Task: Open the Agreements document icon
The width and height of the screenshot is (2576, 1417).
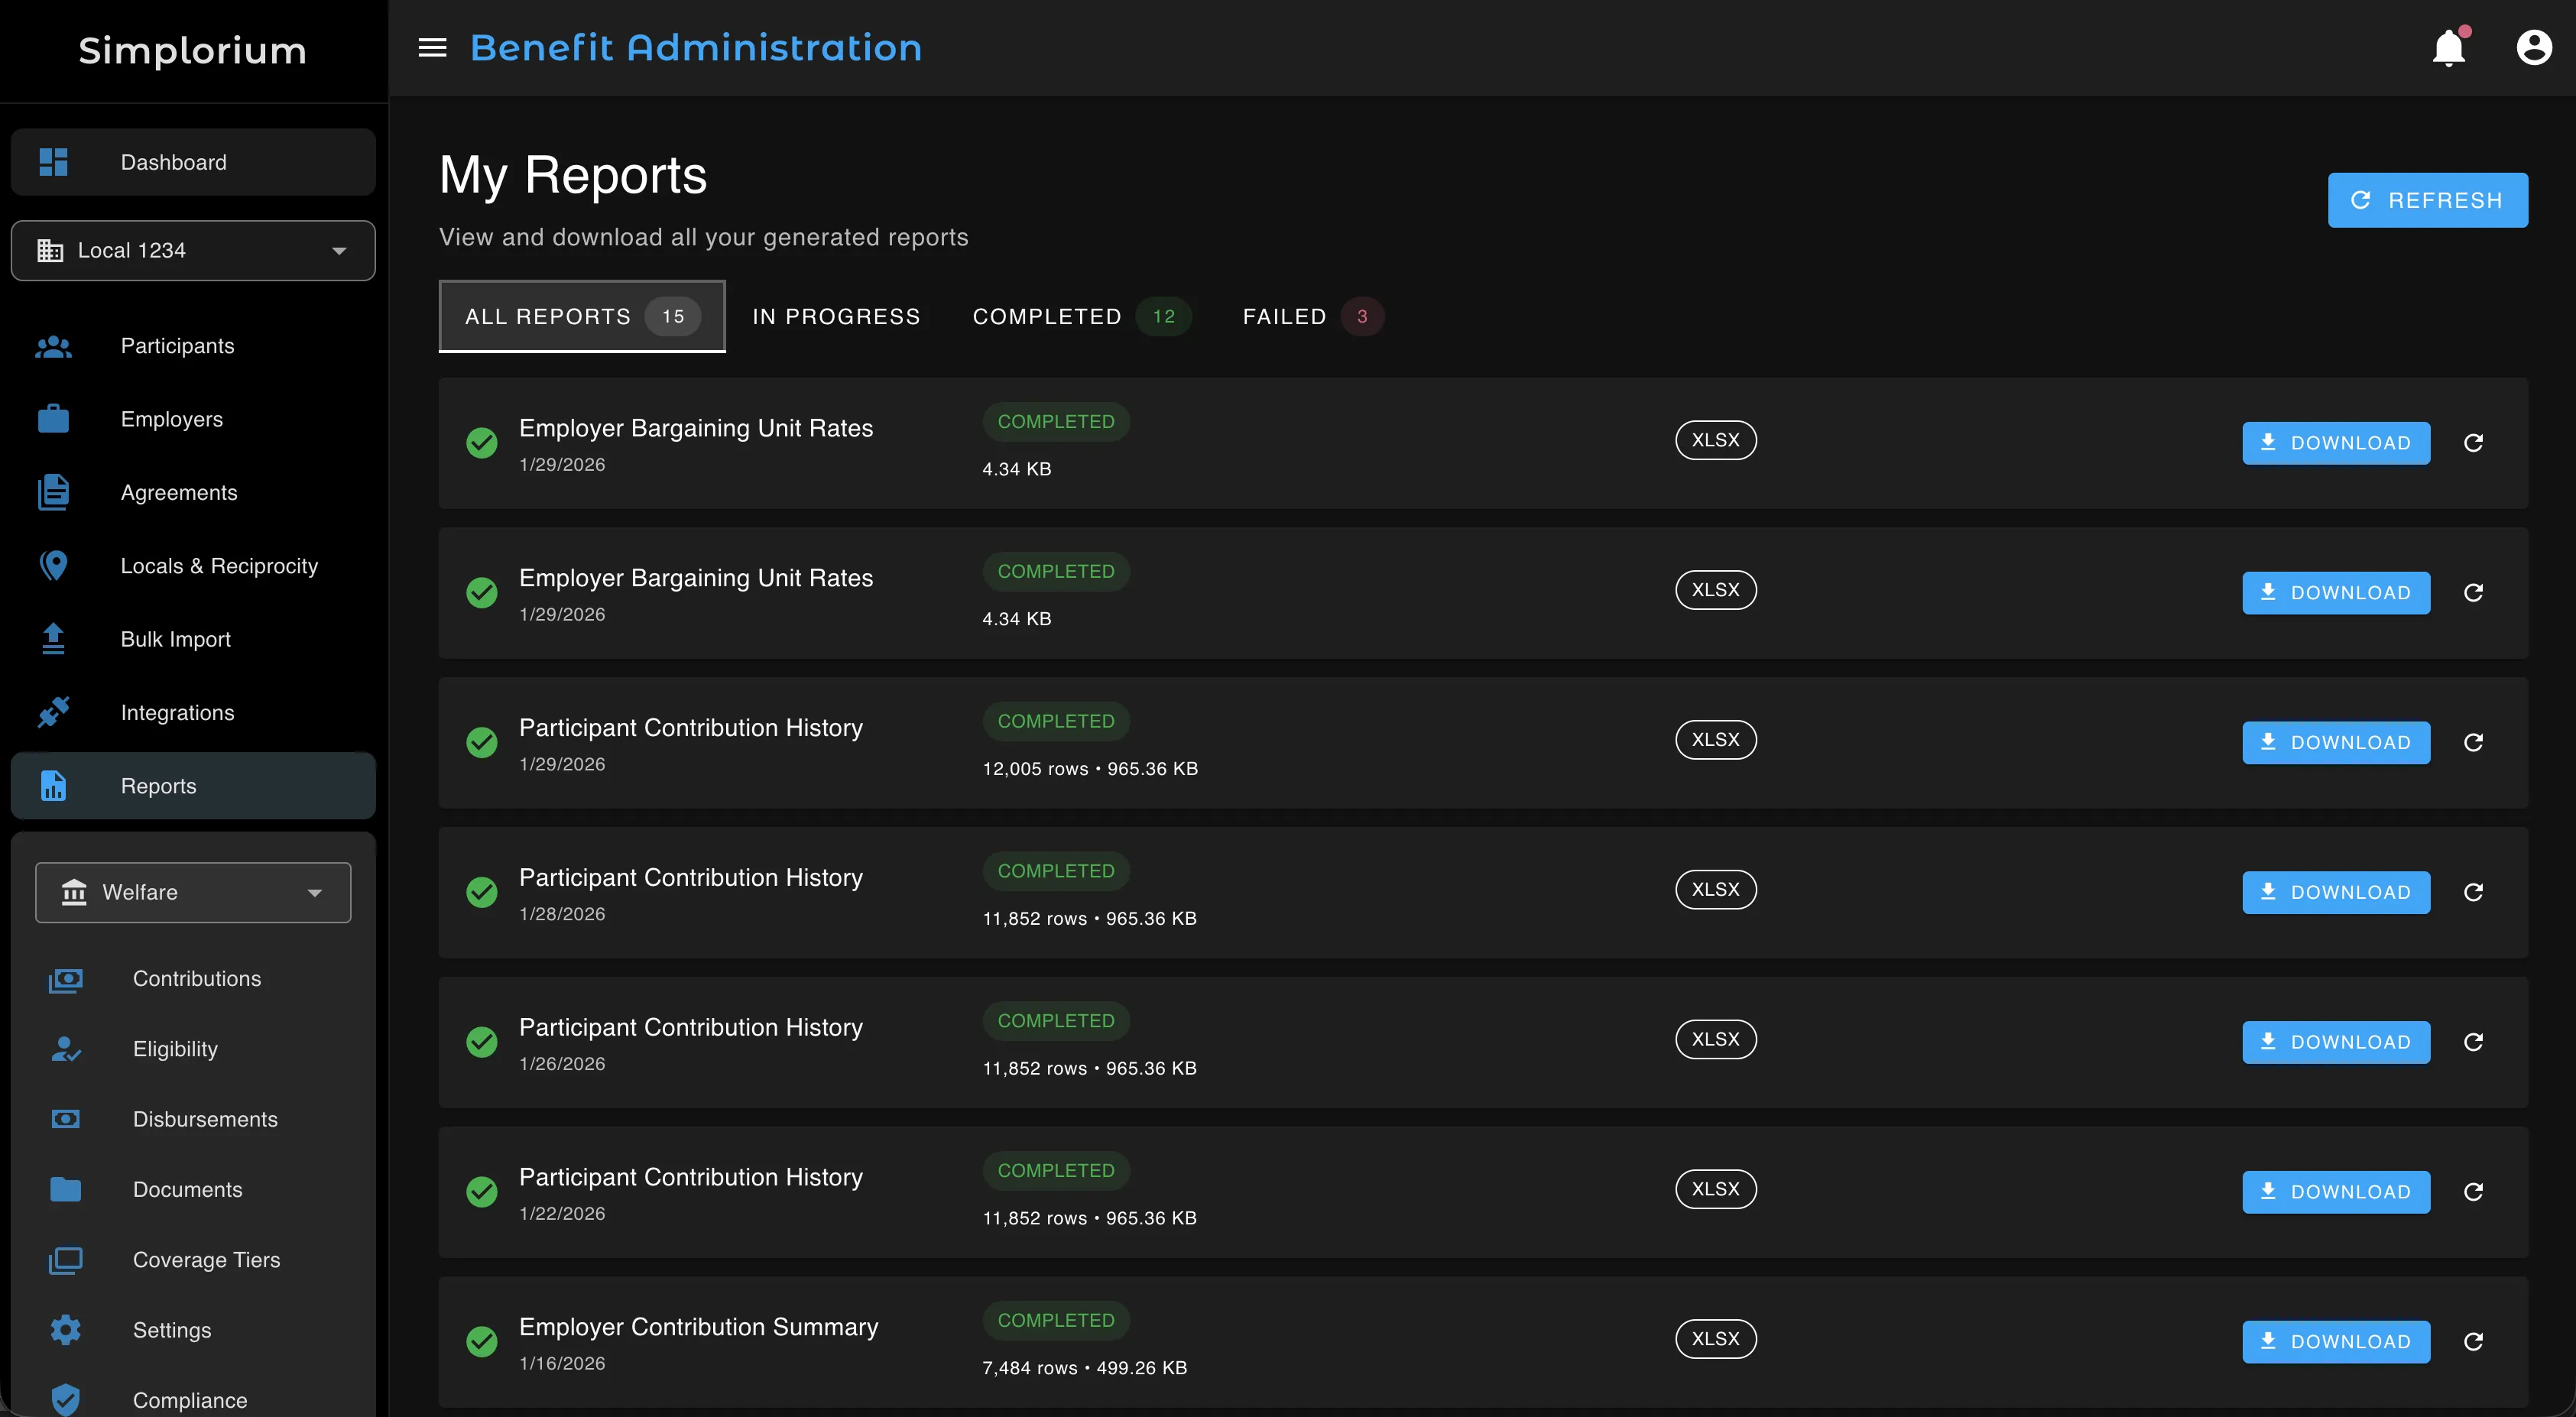Action: pos(53,492)
